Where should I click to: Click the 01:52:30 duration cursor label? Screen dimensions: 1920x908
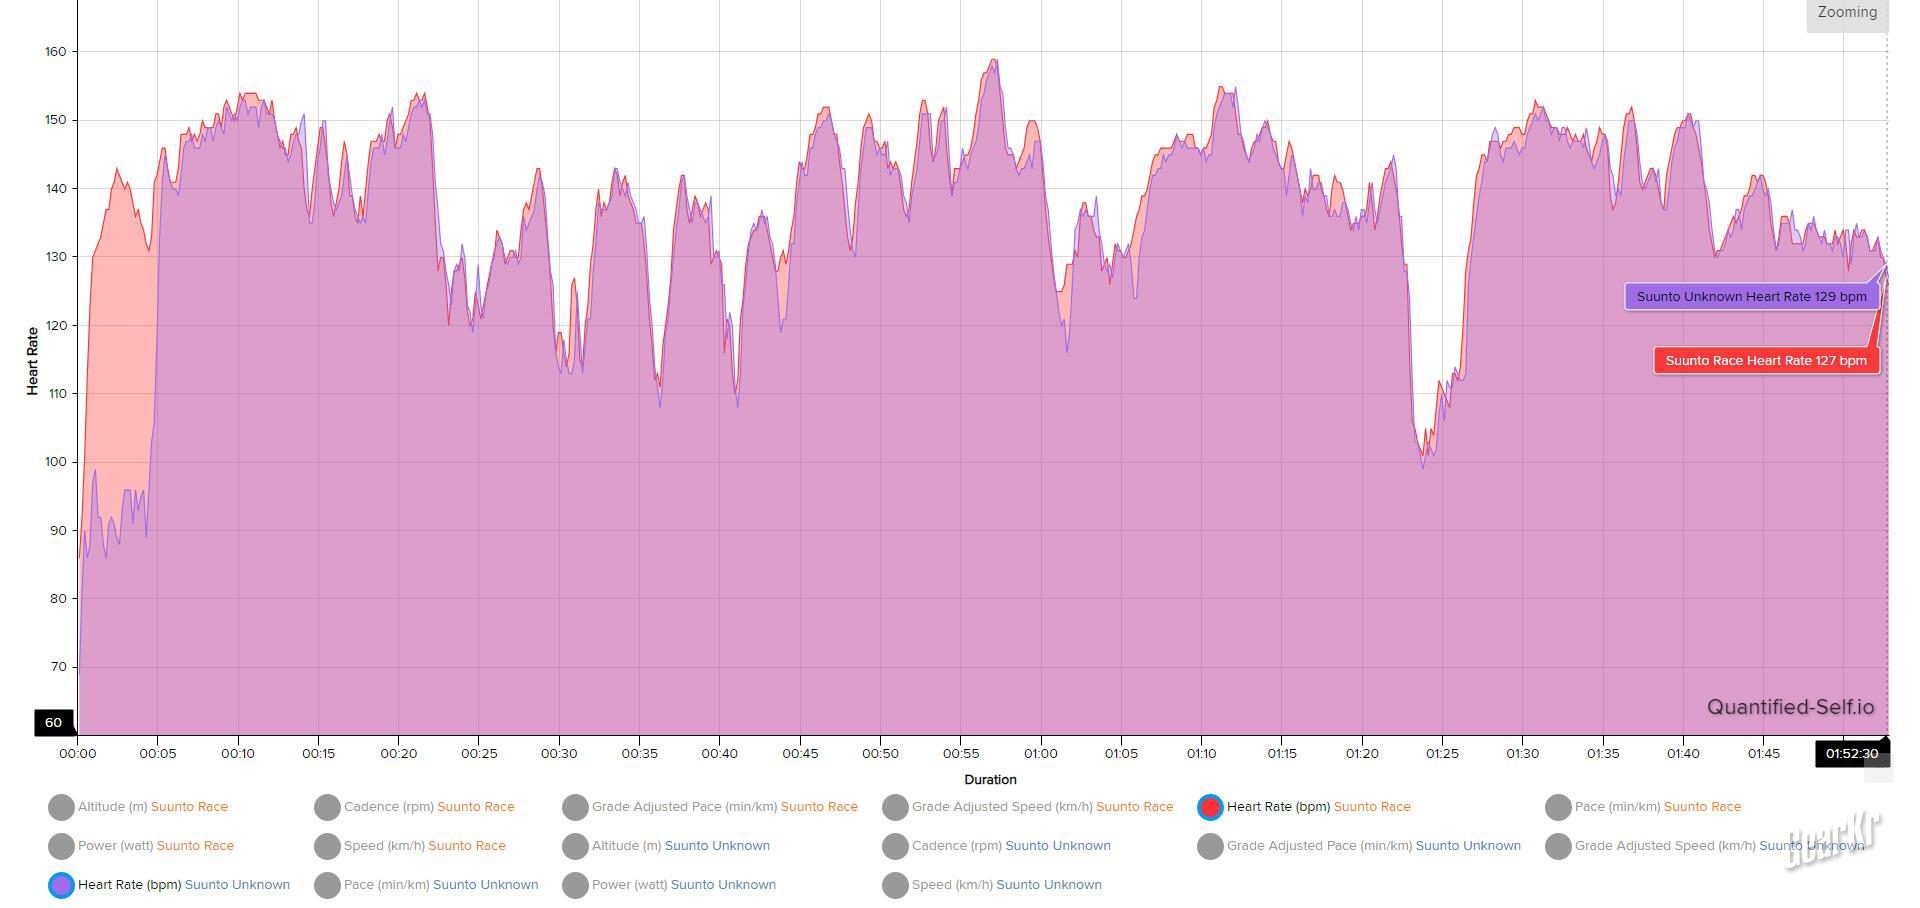click(x=1851, y=754)
